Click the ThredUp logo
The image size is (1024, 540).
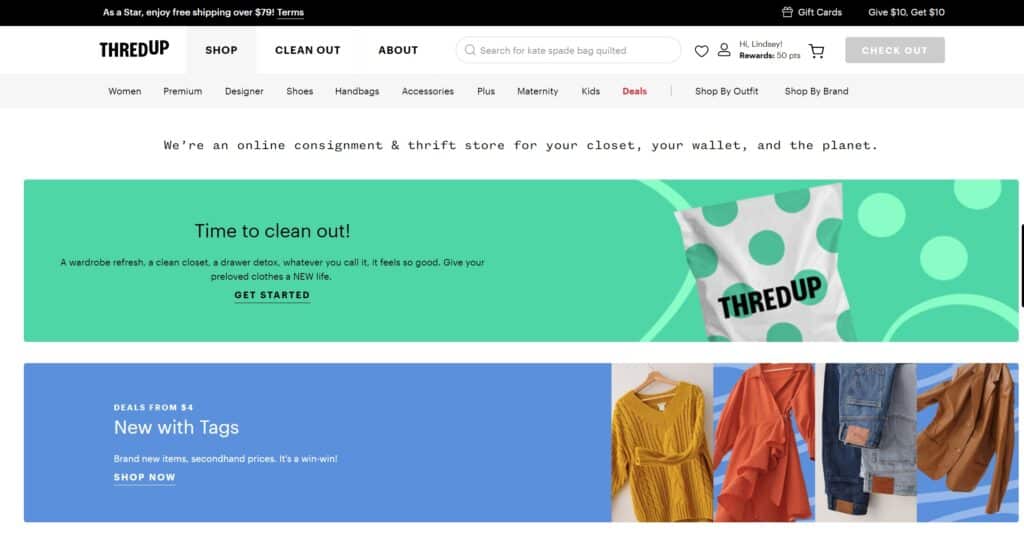134,50
